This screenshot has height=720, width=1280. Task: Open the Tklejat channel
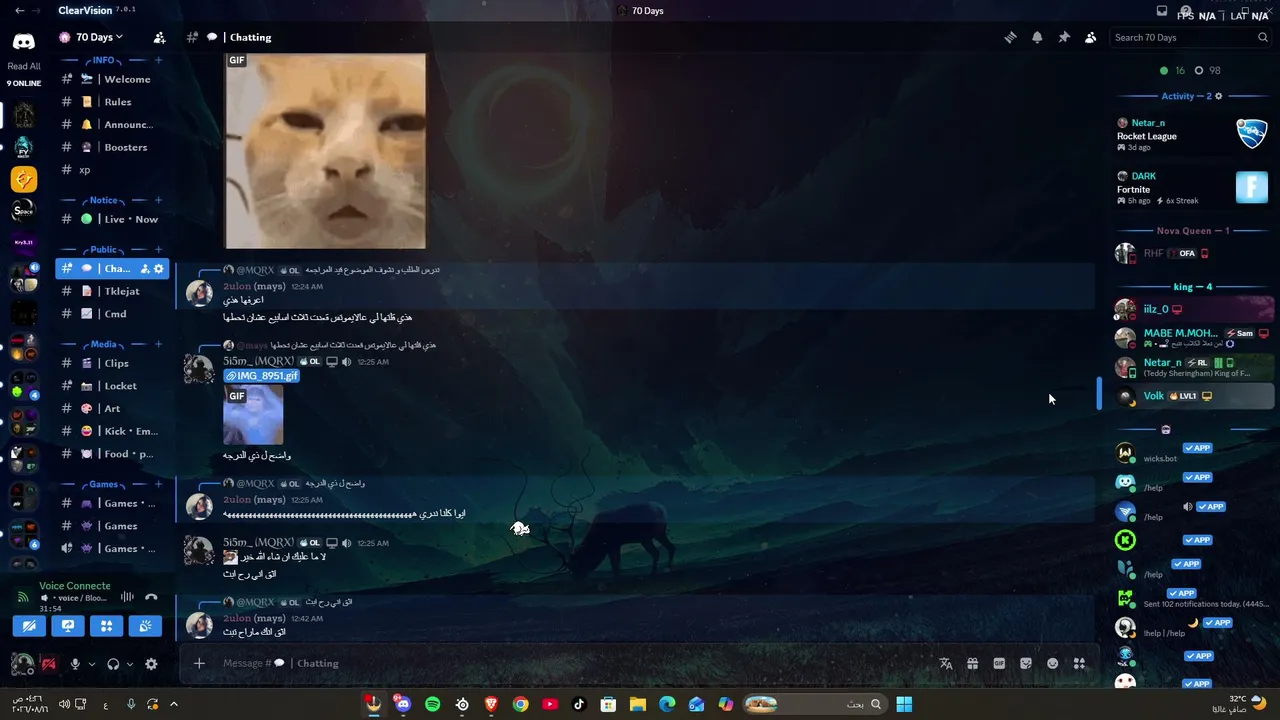112,291
